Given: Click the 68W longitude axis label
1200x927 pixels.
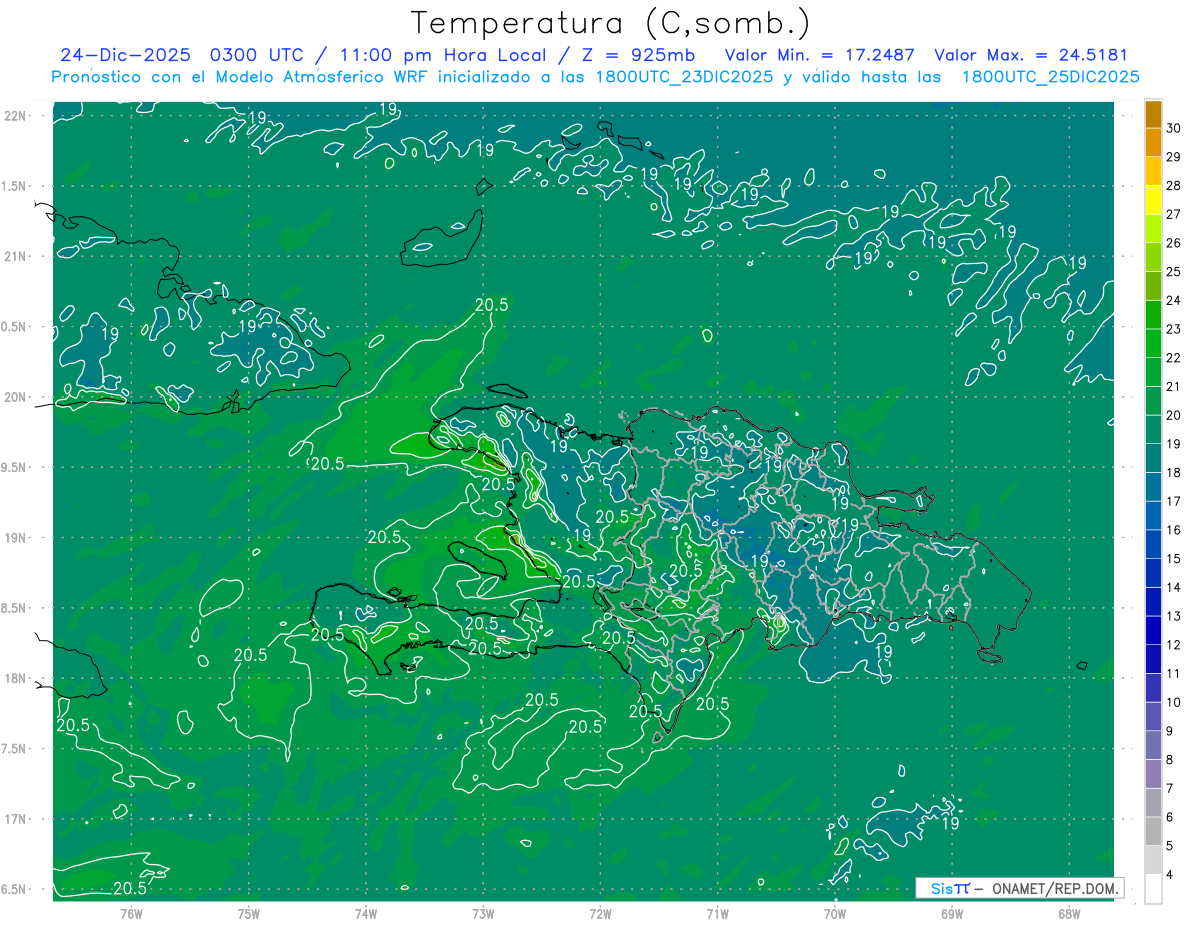Looking at the screenshot, I should pos(1069,913).
